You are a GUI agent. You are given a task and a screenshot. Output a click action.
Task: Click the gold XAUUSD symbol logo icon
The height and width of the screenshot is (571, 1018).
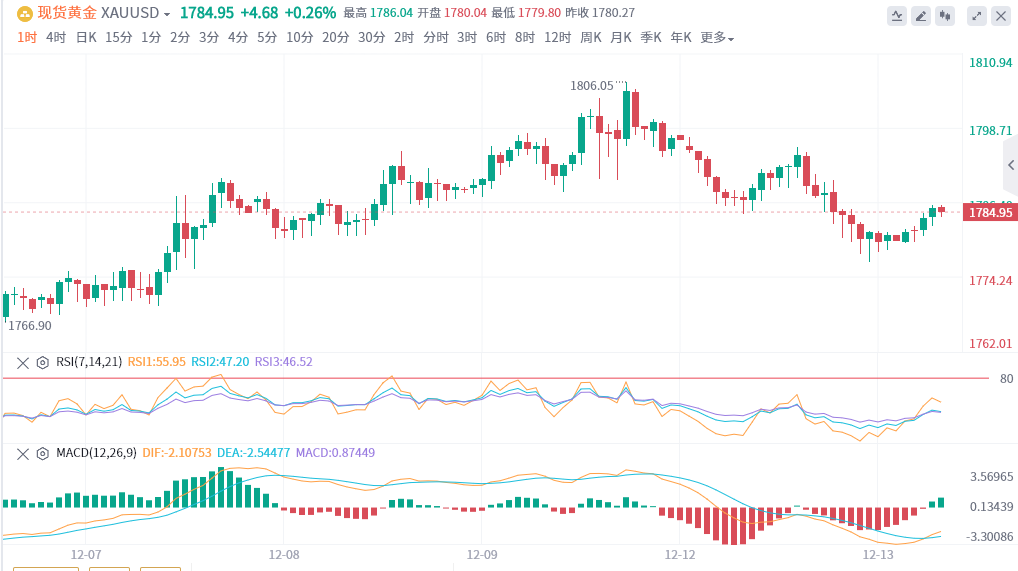25,13
